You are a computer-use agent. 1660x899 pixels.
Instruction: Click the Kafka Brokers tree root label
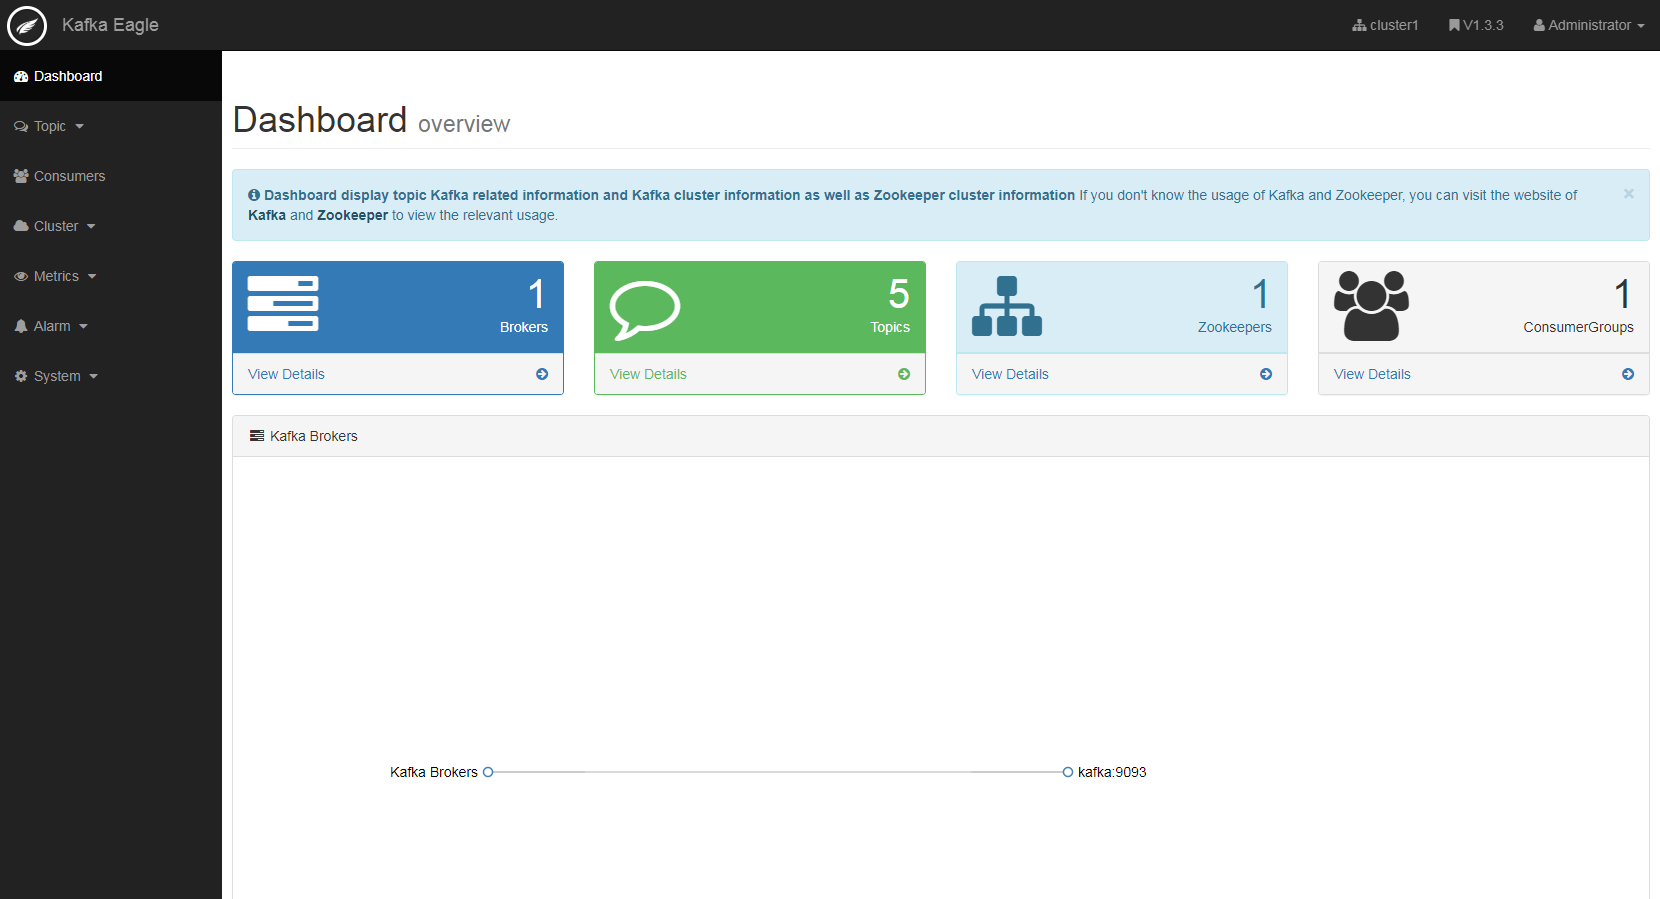(434, 772)
